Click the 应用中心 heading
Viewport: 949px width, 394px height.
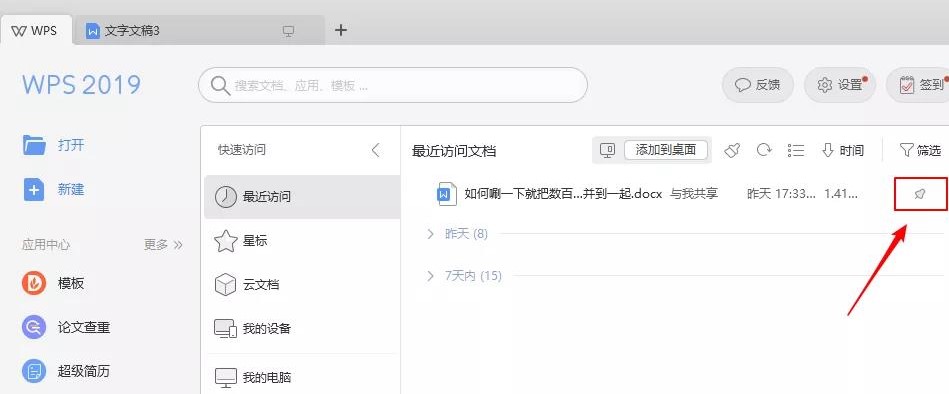point(46,245)
